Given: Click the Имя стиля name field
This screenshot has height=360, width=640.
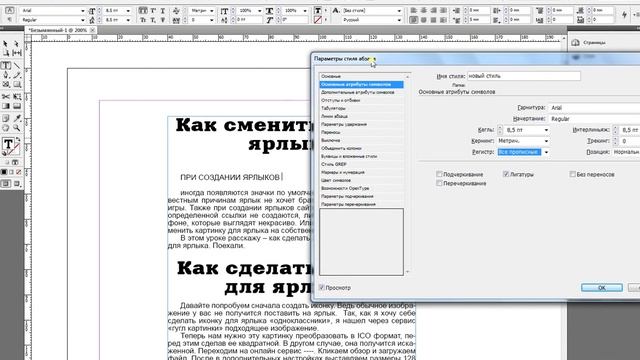Looking at the screenshot, I should coord(524,76).
